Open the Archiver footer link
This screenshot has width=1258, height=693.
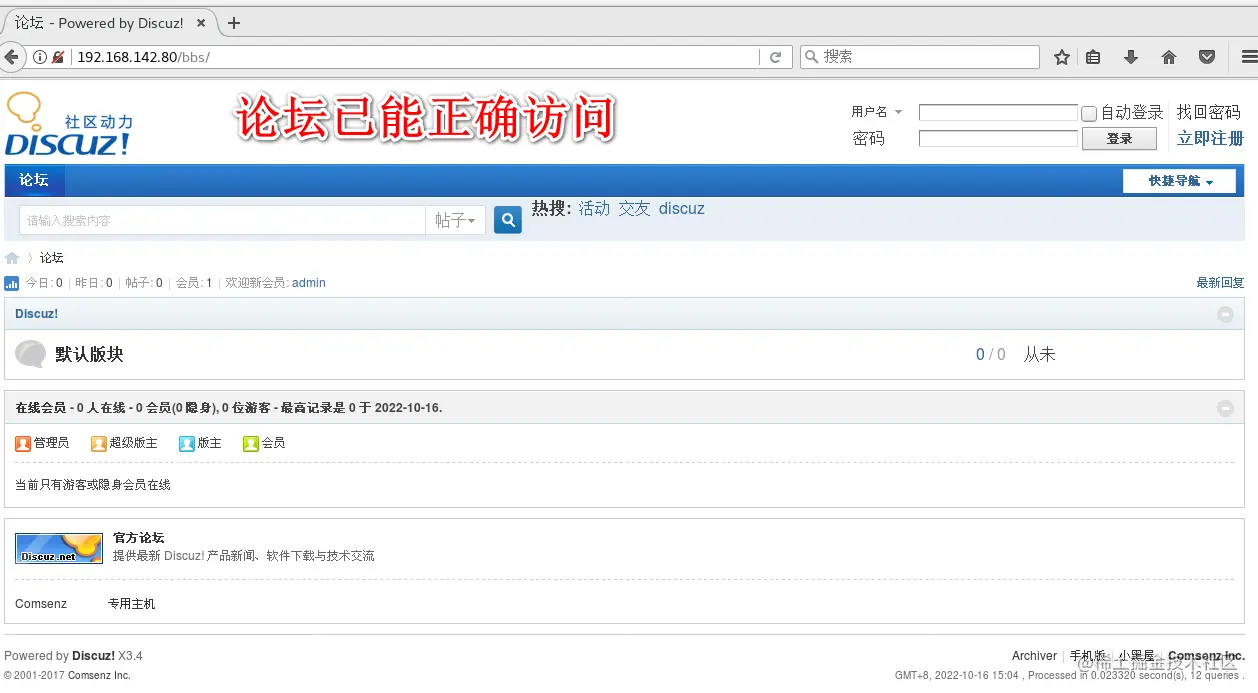click(1034, 656)
